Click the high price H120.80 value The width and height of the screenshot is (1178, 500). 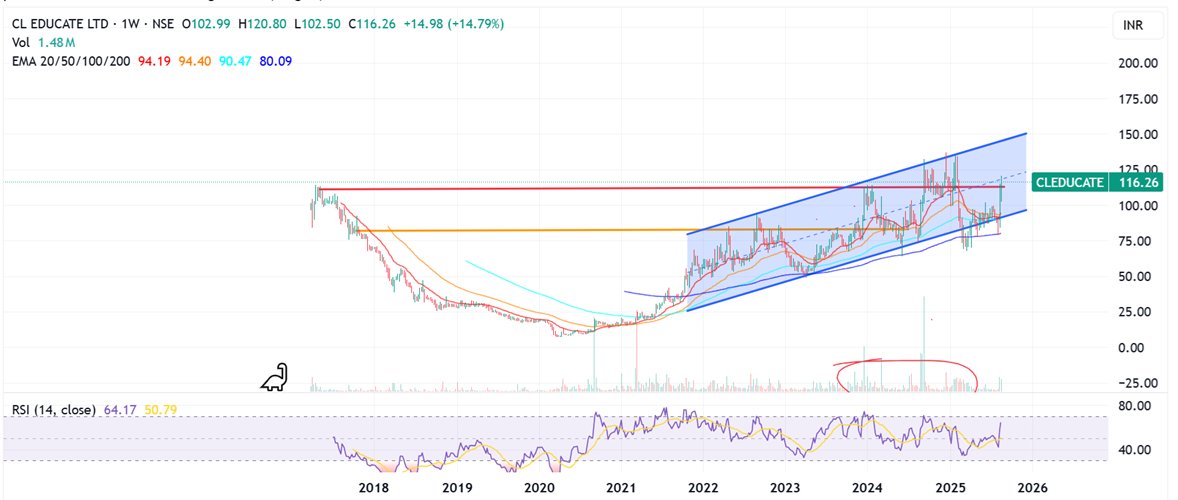tap(262, 24)
